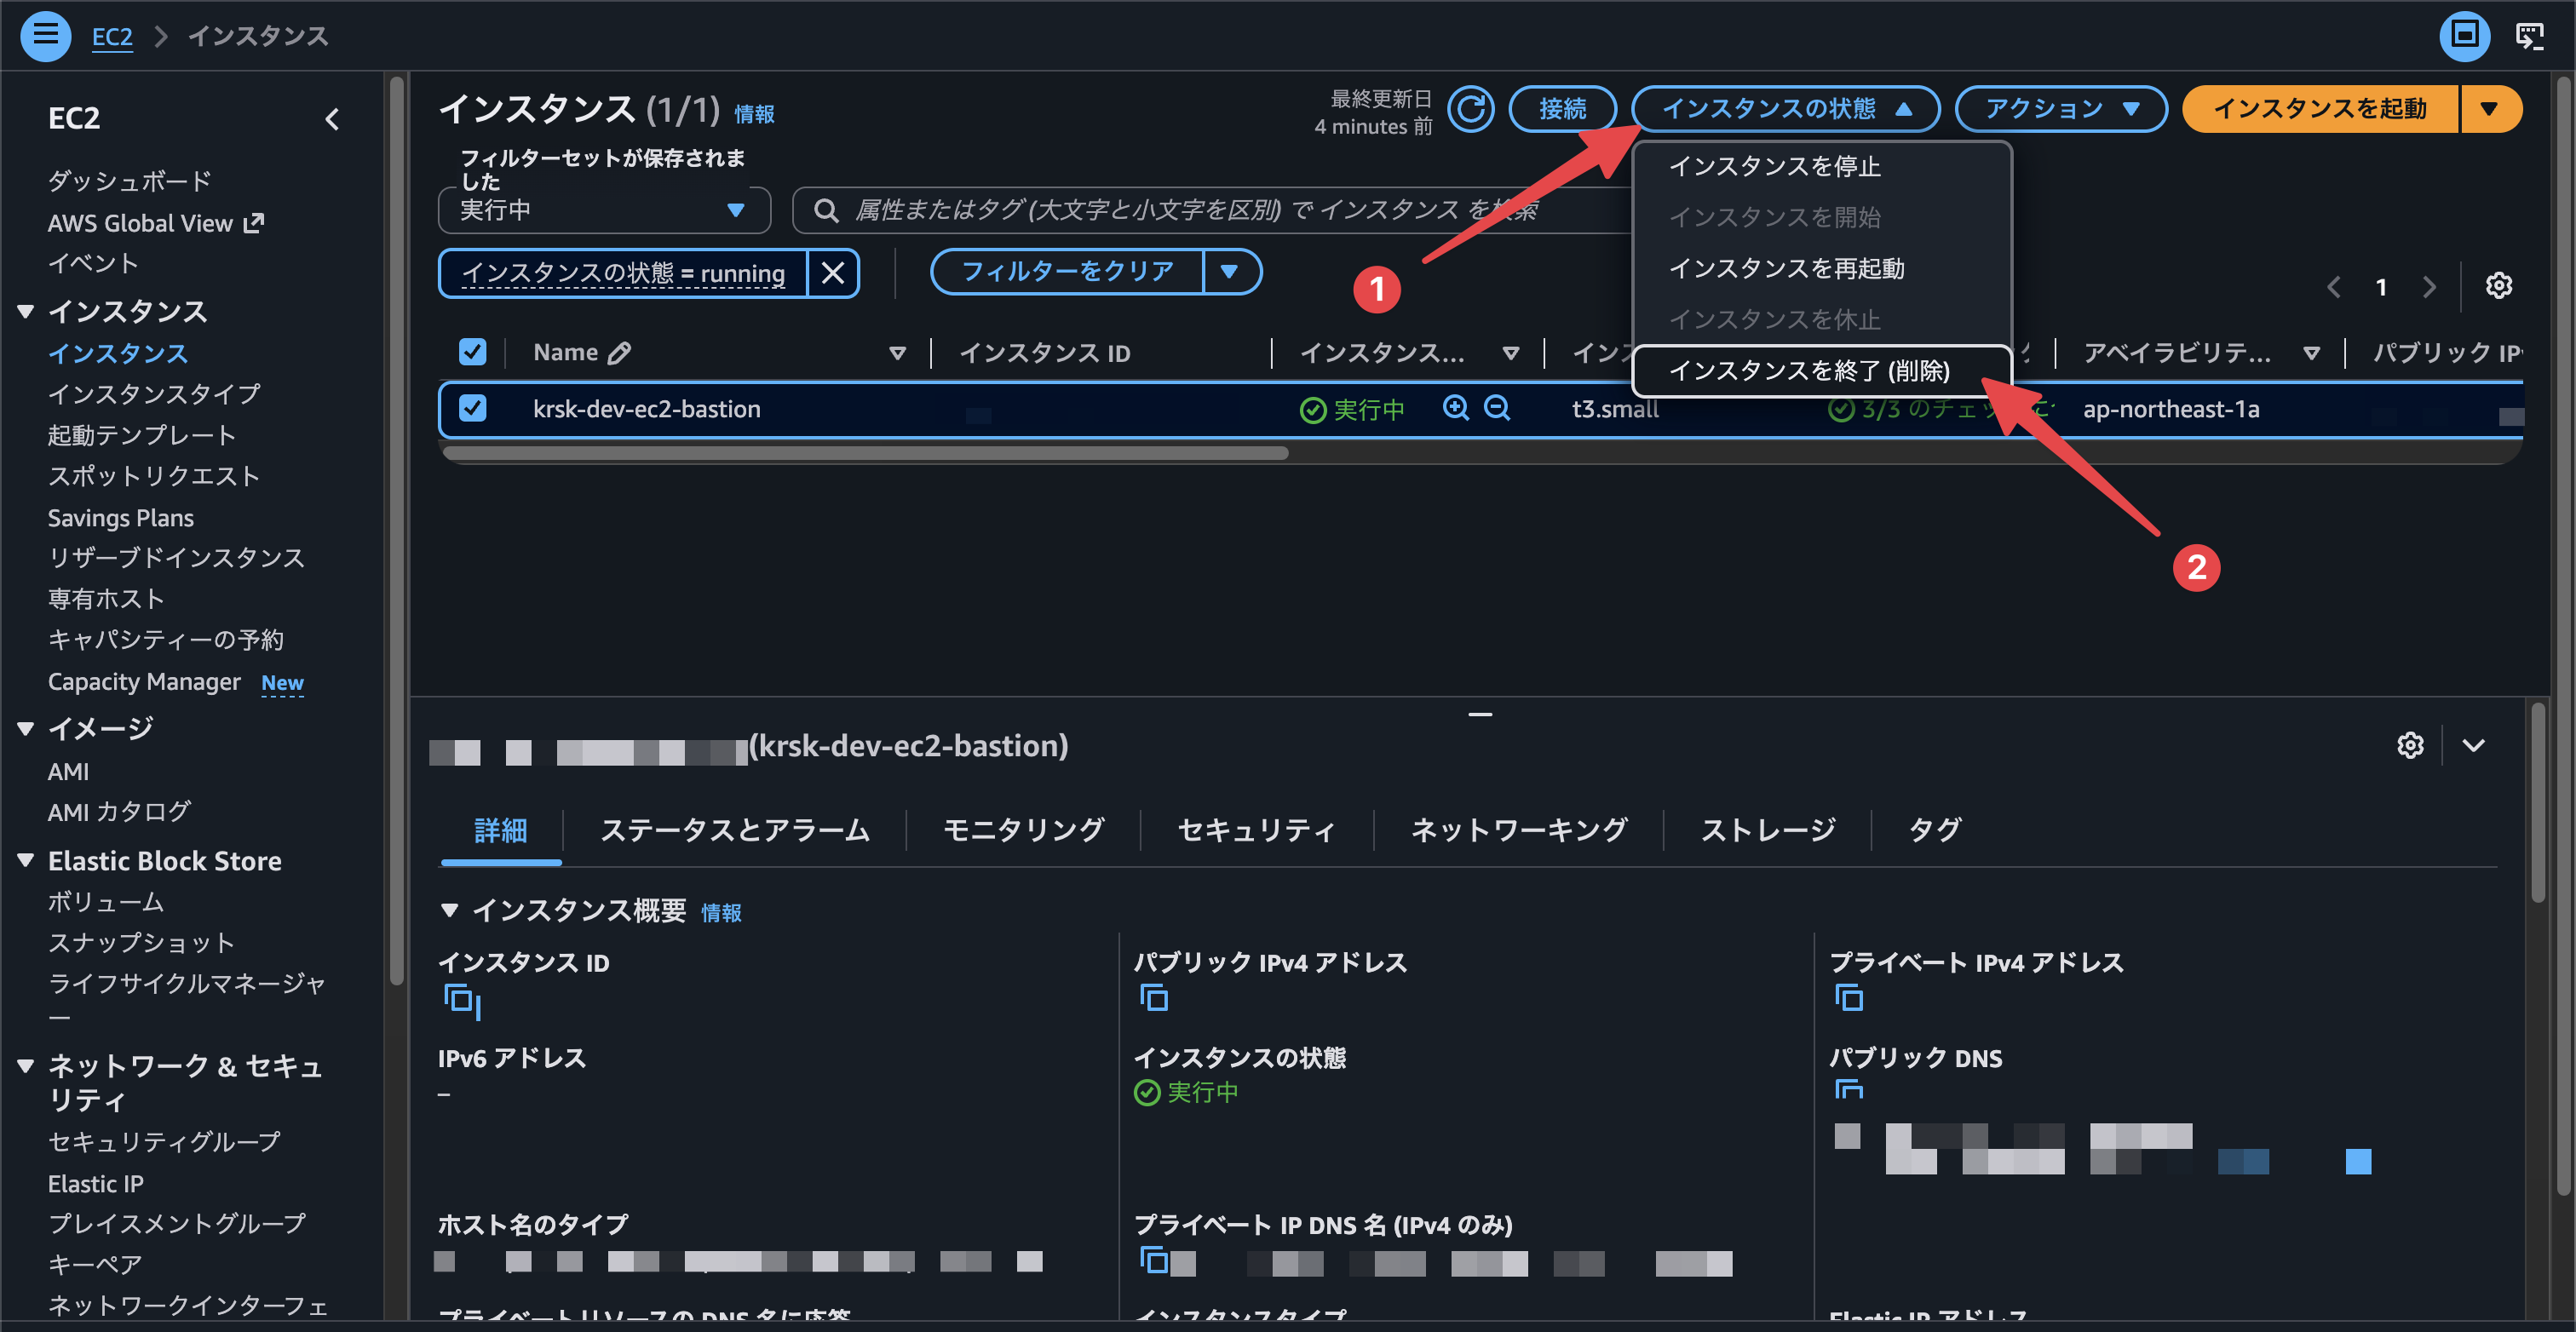Open the EC2 breadcrumb link
2576x1332 pixels.
(x=112, y=37)
